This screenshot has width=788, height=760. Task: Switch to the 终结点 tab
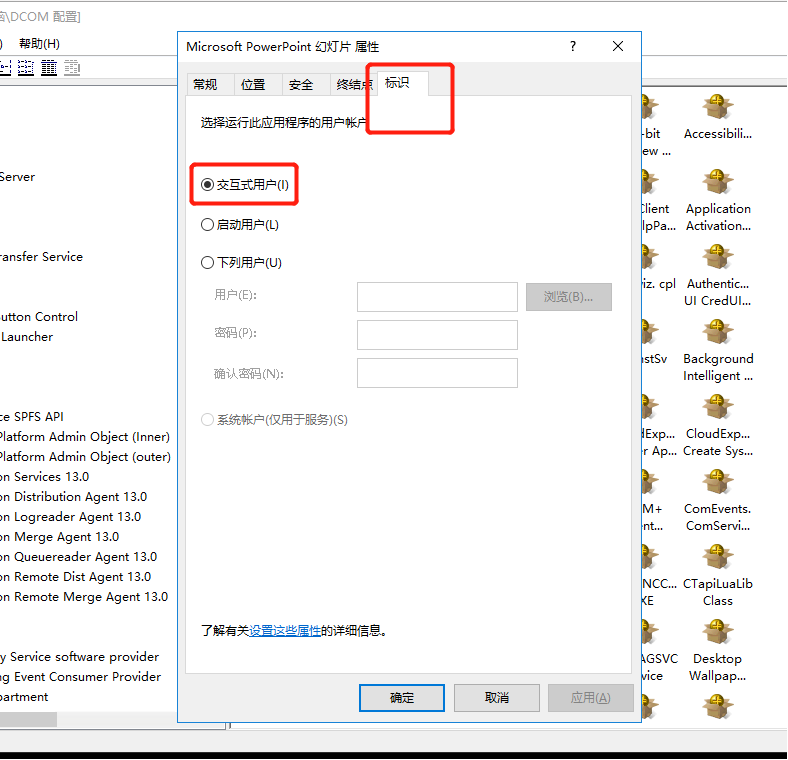pos(354,84)
